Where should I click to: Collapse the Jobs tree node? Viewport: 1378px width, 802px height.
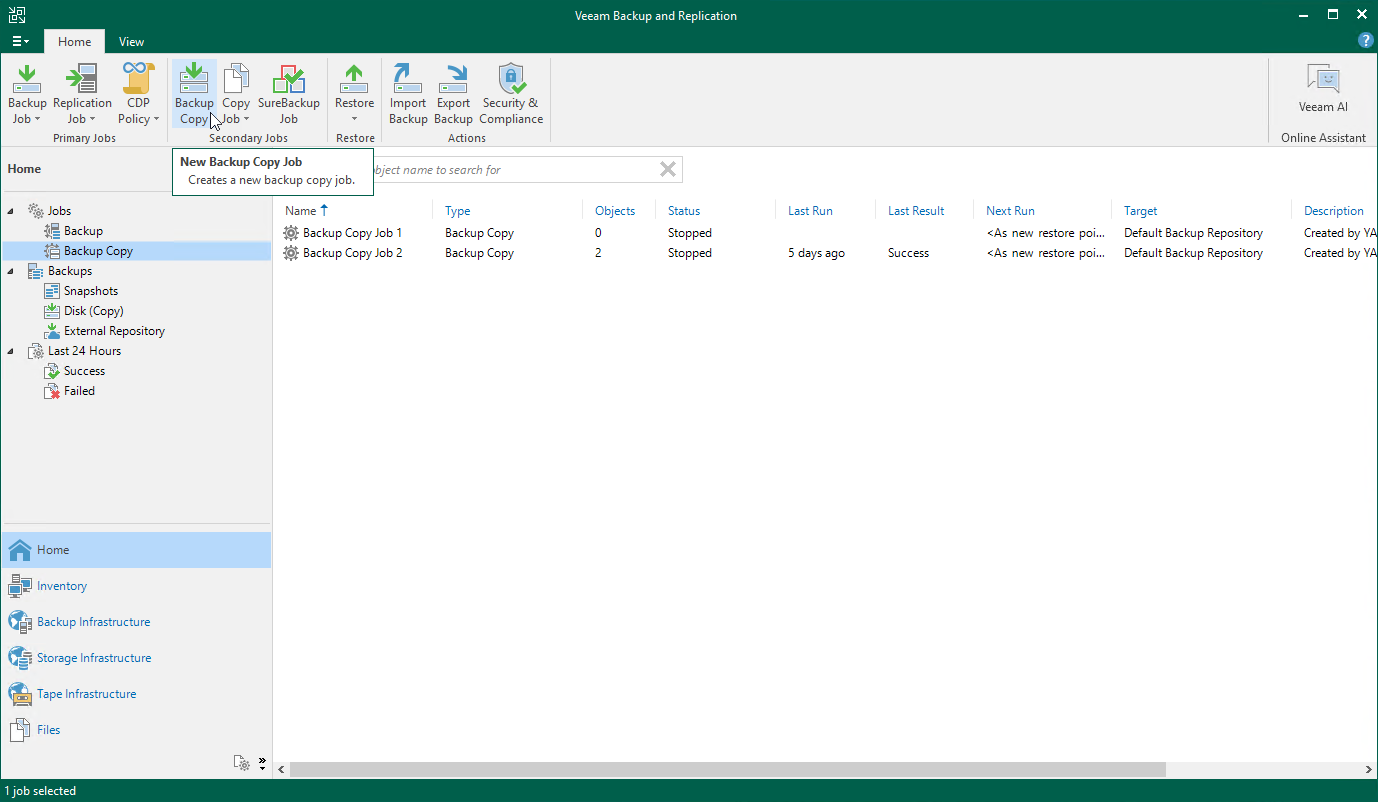pyautogui.click(x=12, y=211)
